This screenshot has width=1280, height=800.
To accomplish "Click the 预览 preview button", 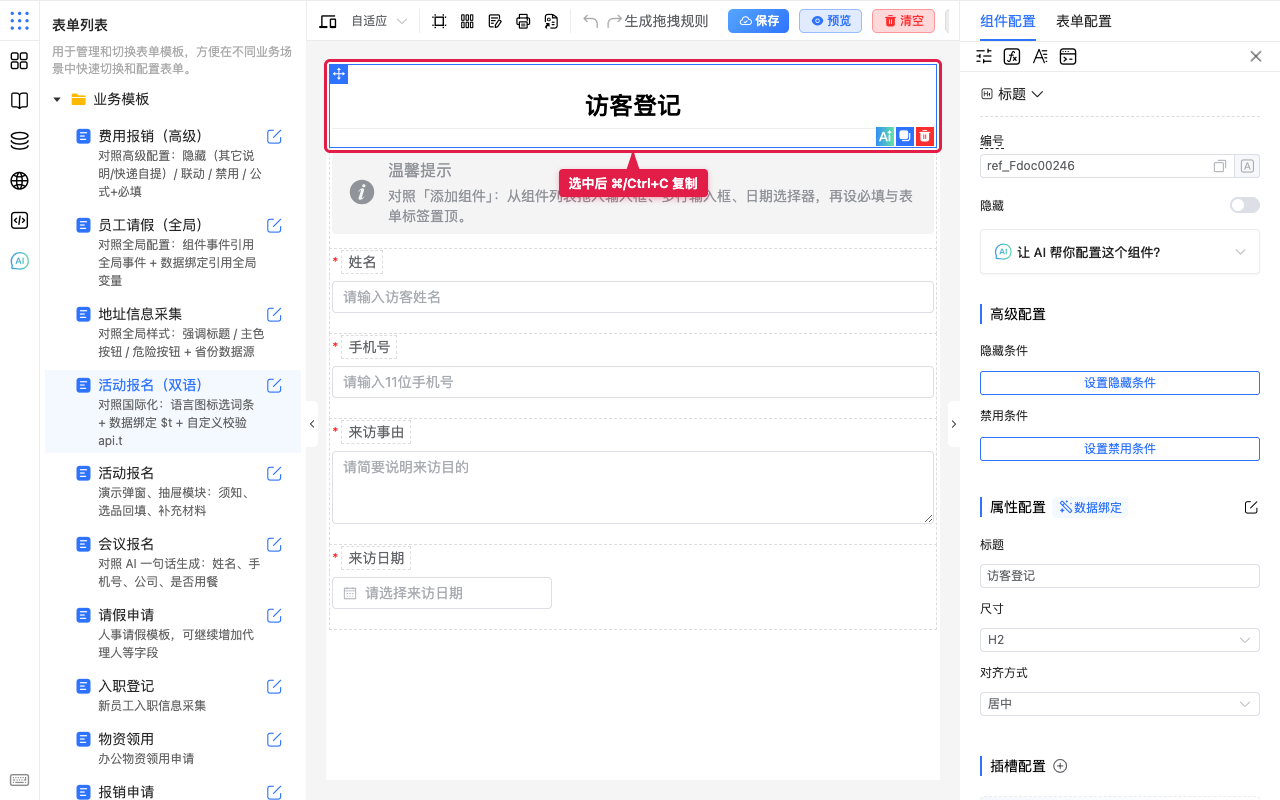I will 830,21.
